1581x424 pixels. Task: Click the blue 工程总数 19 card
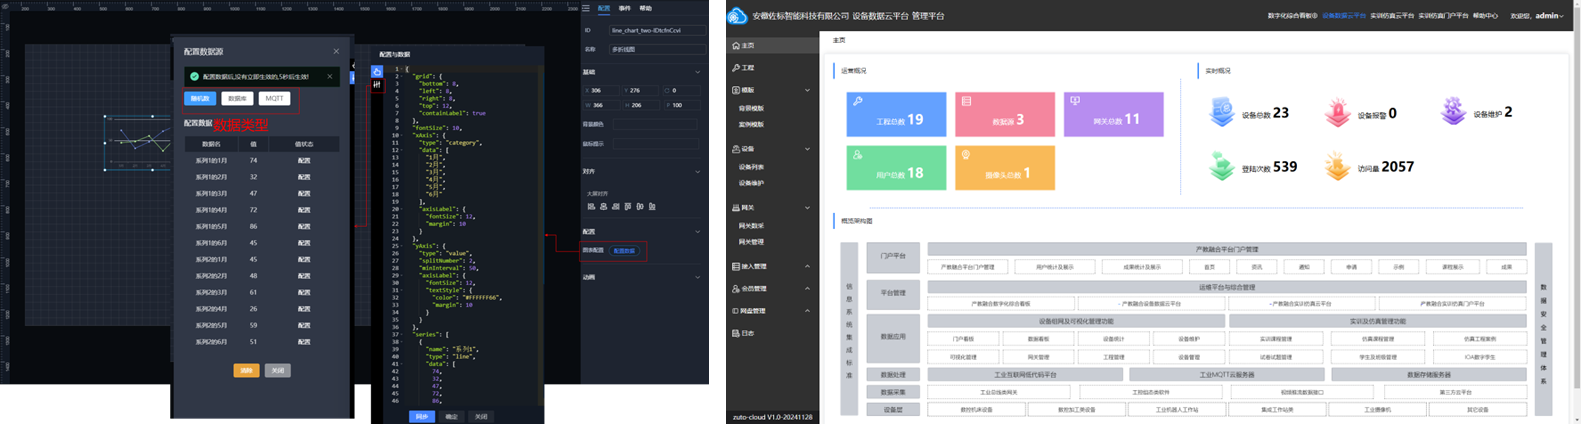point(896,114)
